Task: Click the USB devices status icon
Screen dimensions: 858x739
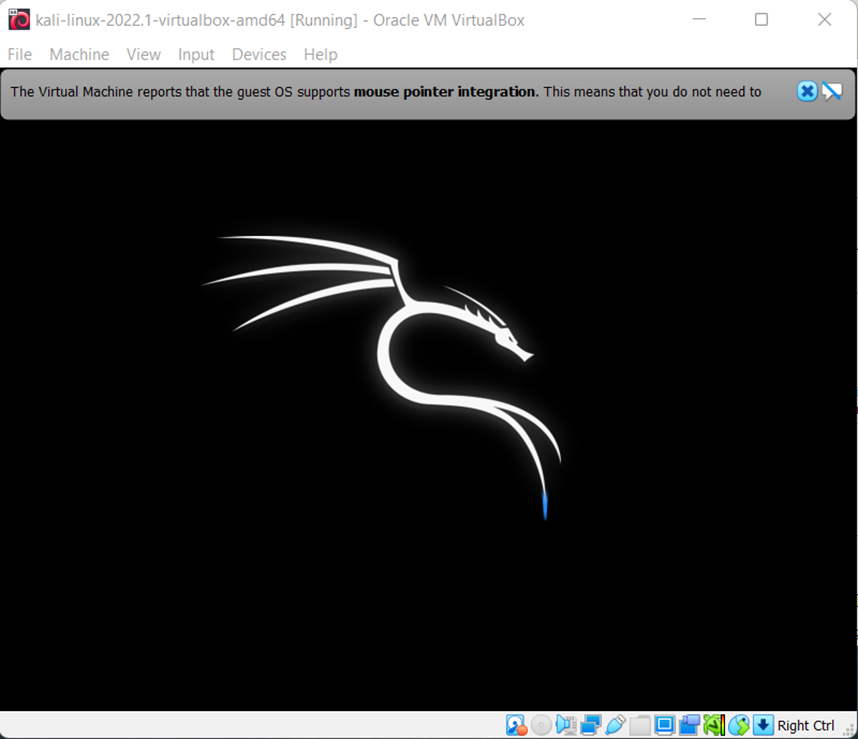Action: tap(615, 725)
